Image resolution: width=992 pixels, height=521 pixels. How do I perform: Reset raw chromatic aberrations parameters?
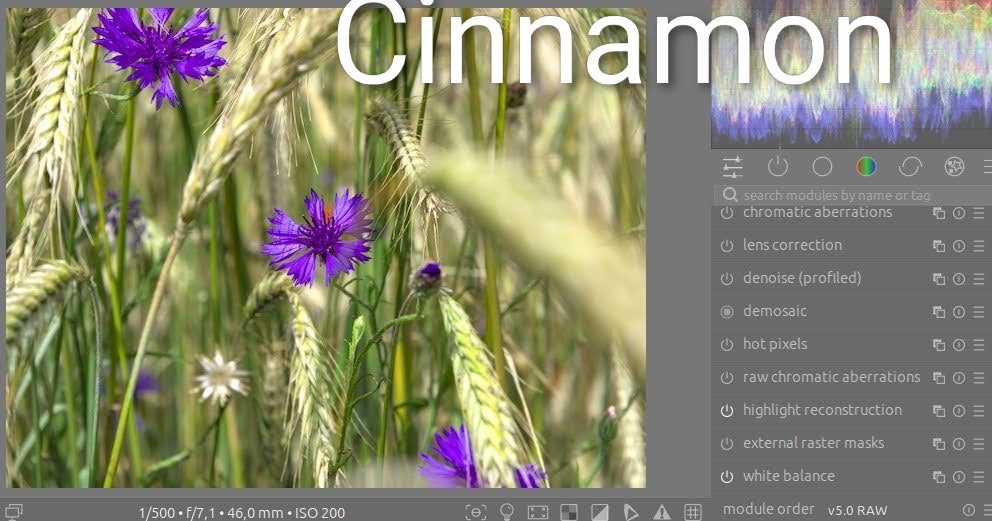(959, 378)
